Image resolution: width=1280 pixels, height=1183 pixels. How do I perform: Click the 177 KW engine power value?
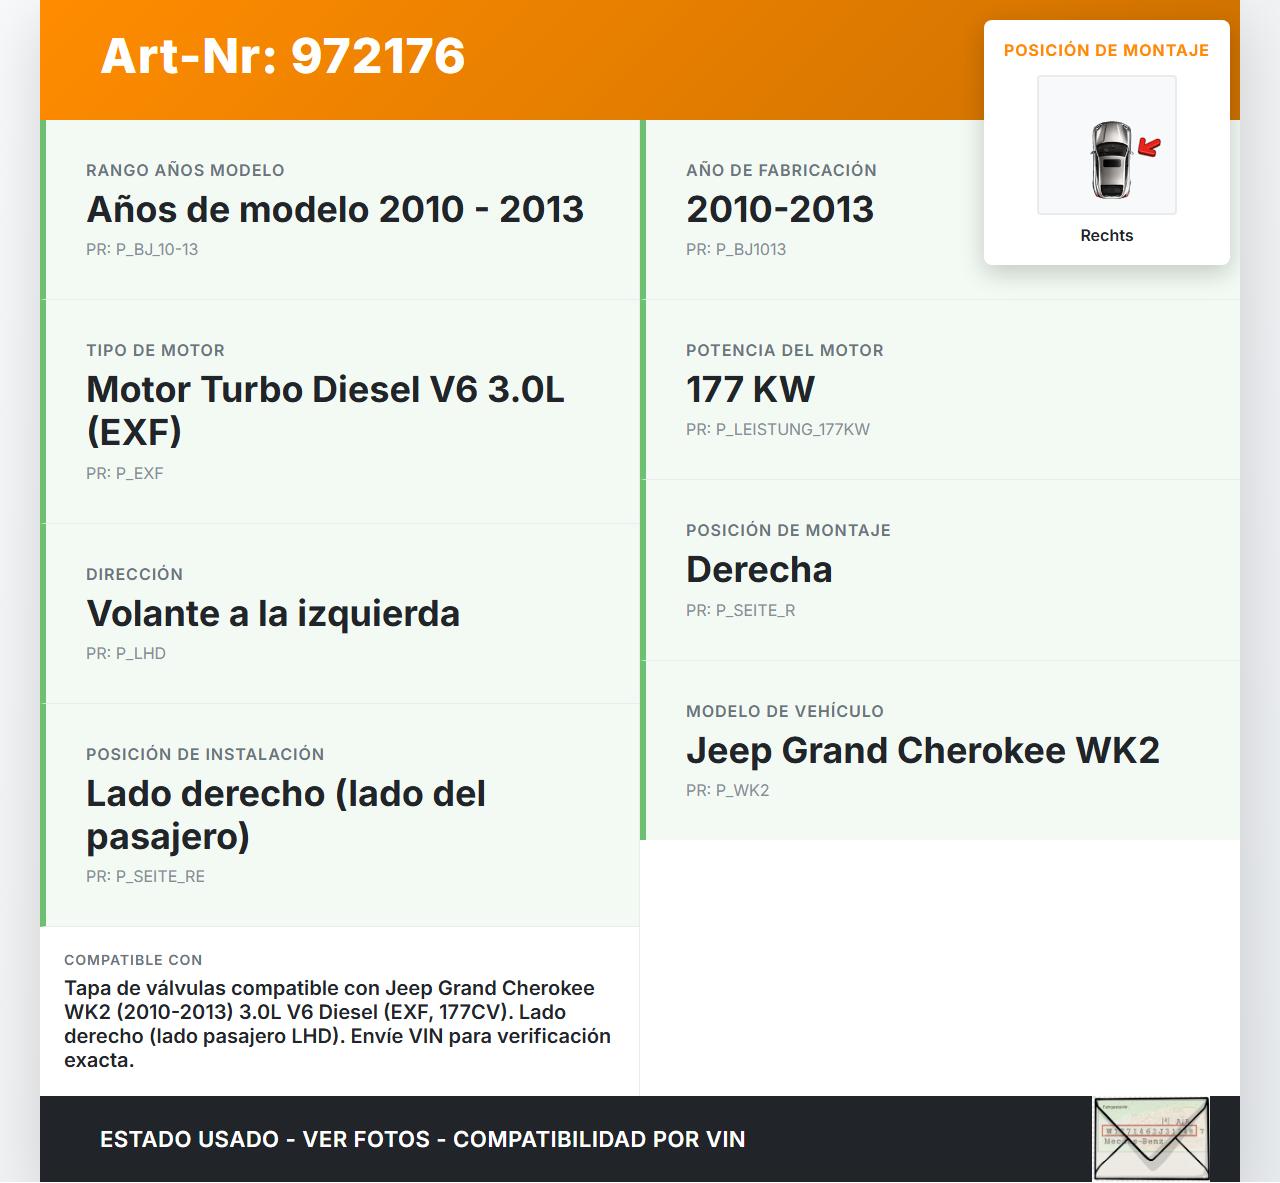pos(750,390)
